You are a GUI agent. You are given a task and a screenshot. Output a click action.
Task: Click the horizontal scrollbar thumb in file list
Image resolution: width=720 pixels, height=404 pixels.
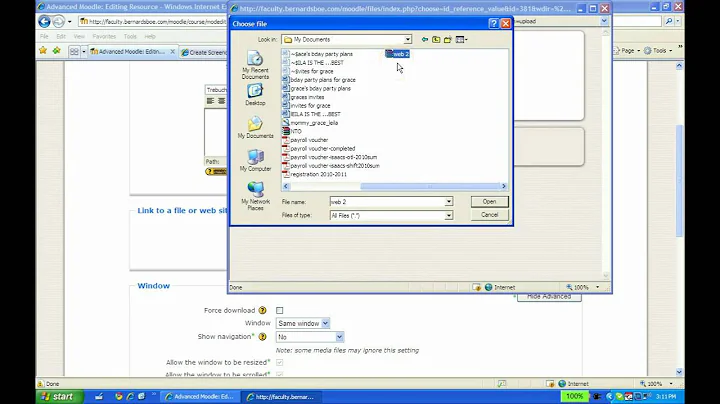pyautogui.click(x=430, y=186)
